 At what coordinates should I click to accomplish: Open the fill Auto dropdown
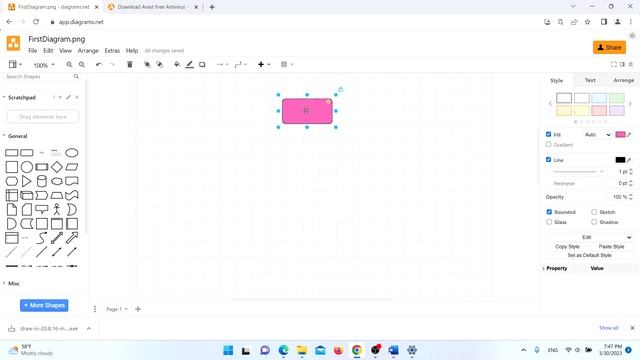coord(598,135)
